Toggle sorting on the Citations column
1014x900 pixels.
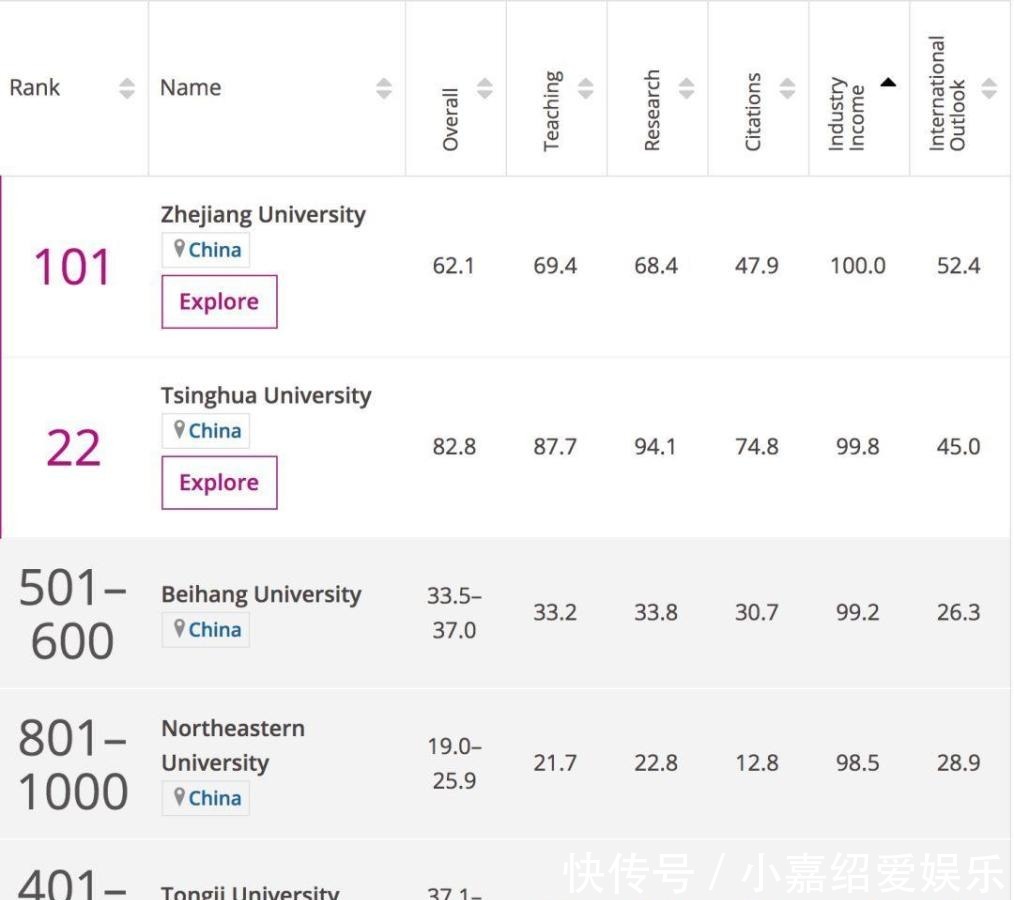point(787,88)
